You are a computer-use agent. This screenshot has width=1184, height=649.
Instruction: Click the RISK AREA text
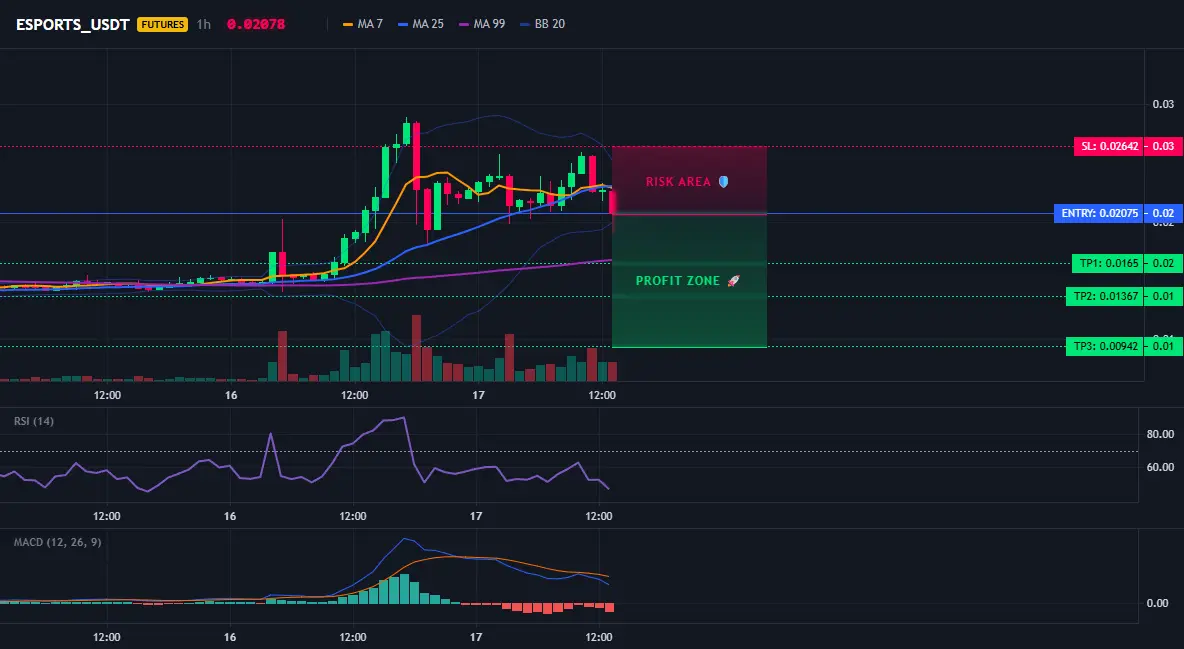678,182
